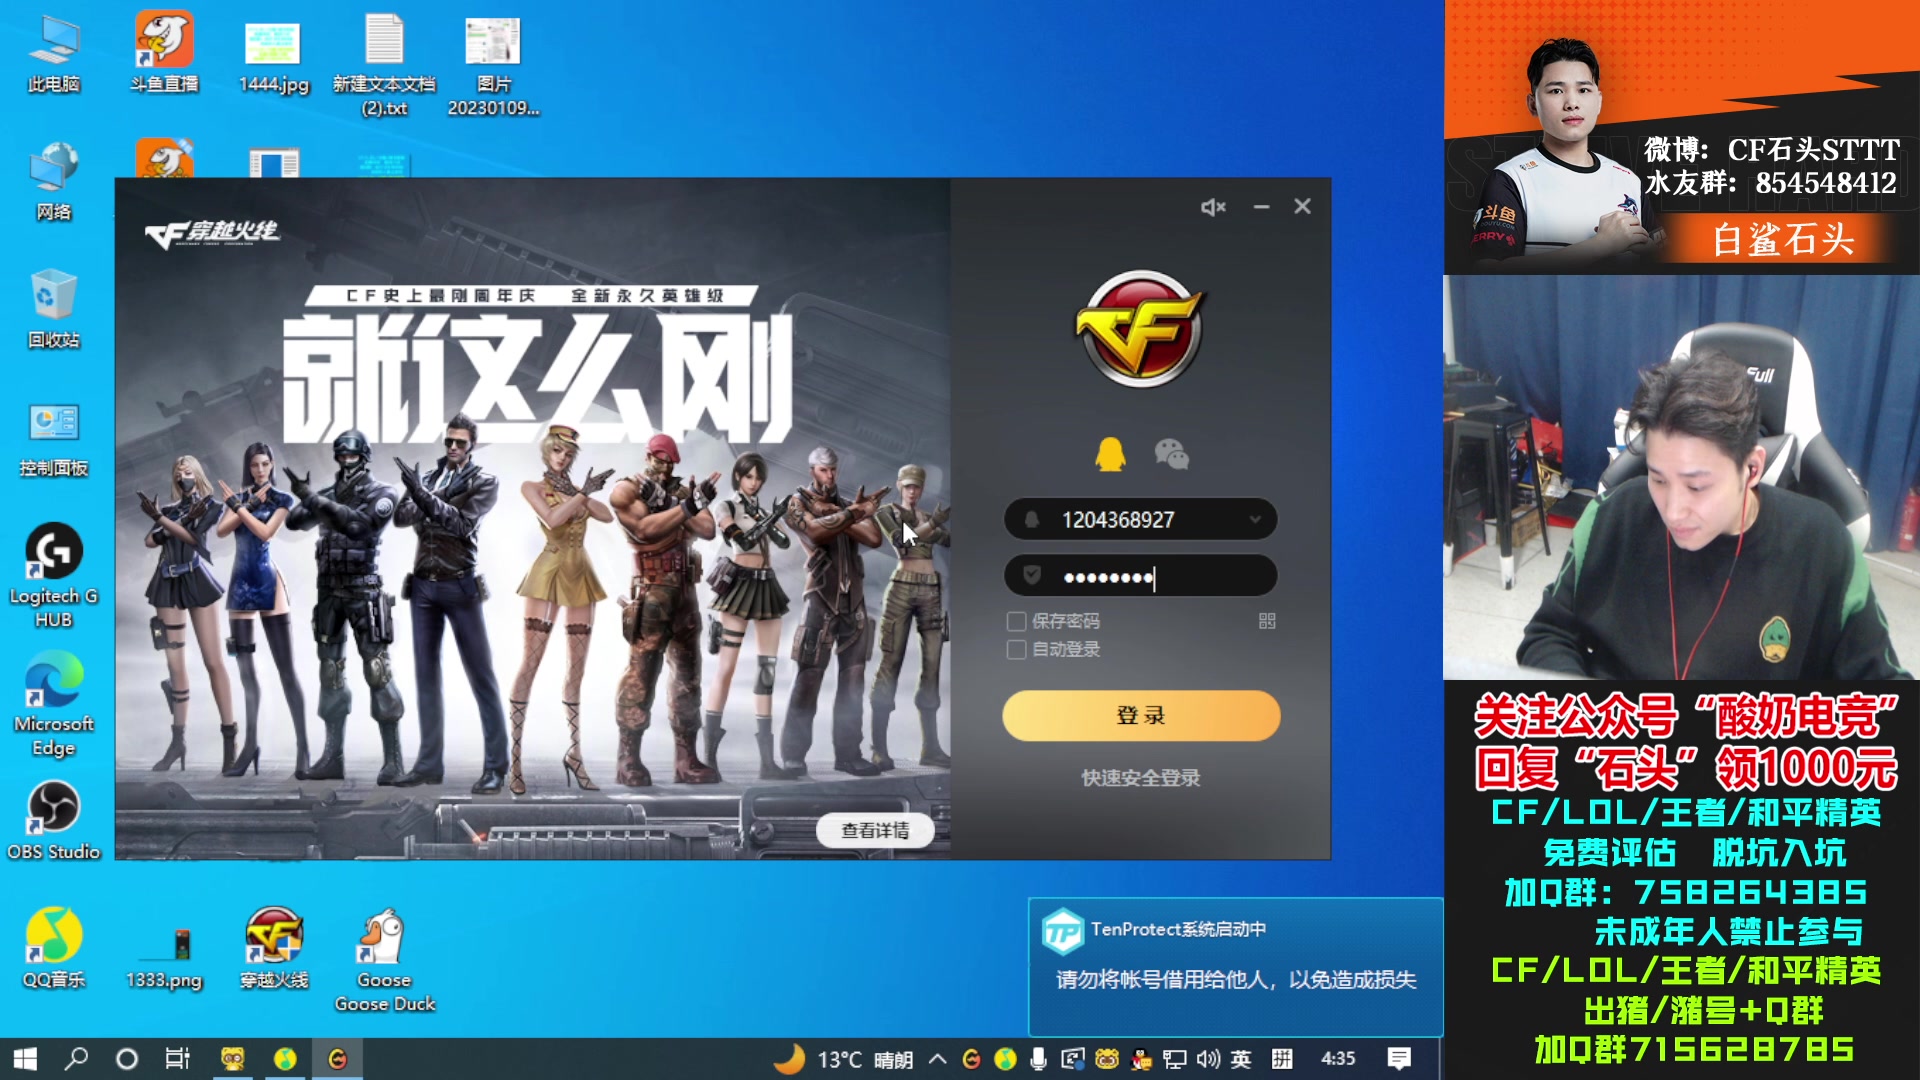Click 就这么刚 promotional banner image
The width and height of the screenshot is (1920, 1080).
coord(533,519)
